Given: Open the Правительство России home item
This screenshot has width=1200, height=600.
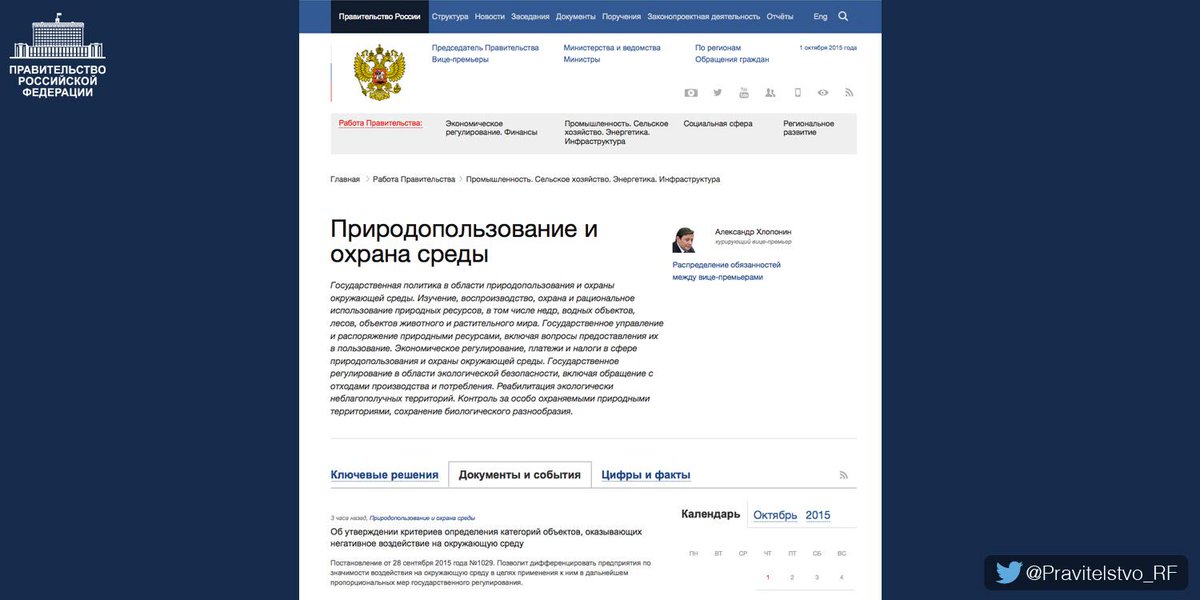Looking at the screenshot, I should coord(379,17).
